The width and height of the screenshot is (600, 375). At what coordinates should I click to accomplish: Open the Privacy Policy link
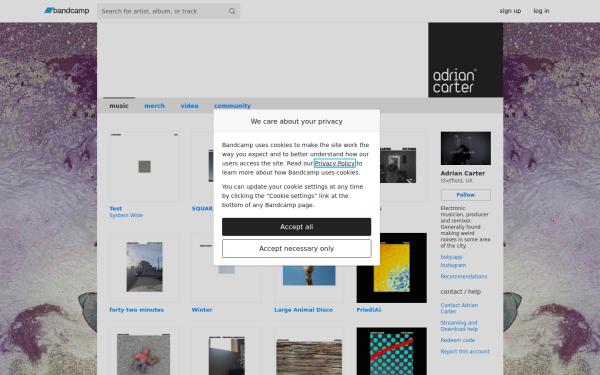coord(334,163)
